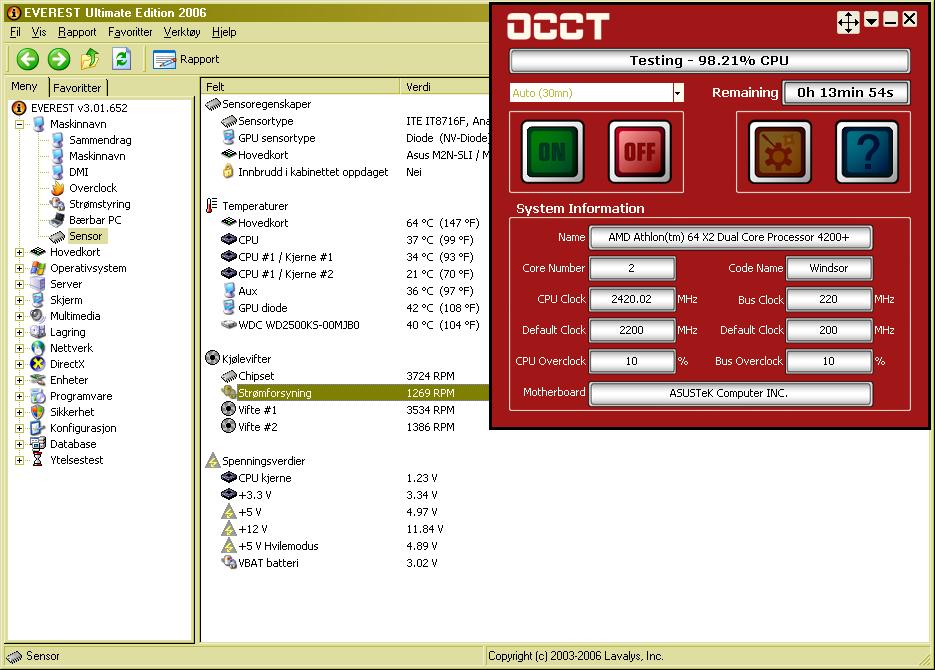
Task: Click the Up level arrow icon
Action: coord(90,59)
